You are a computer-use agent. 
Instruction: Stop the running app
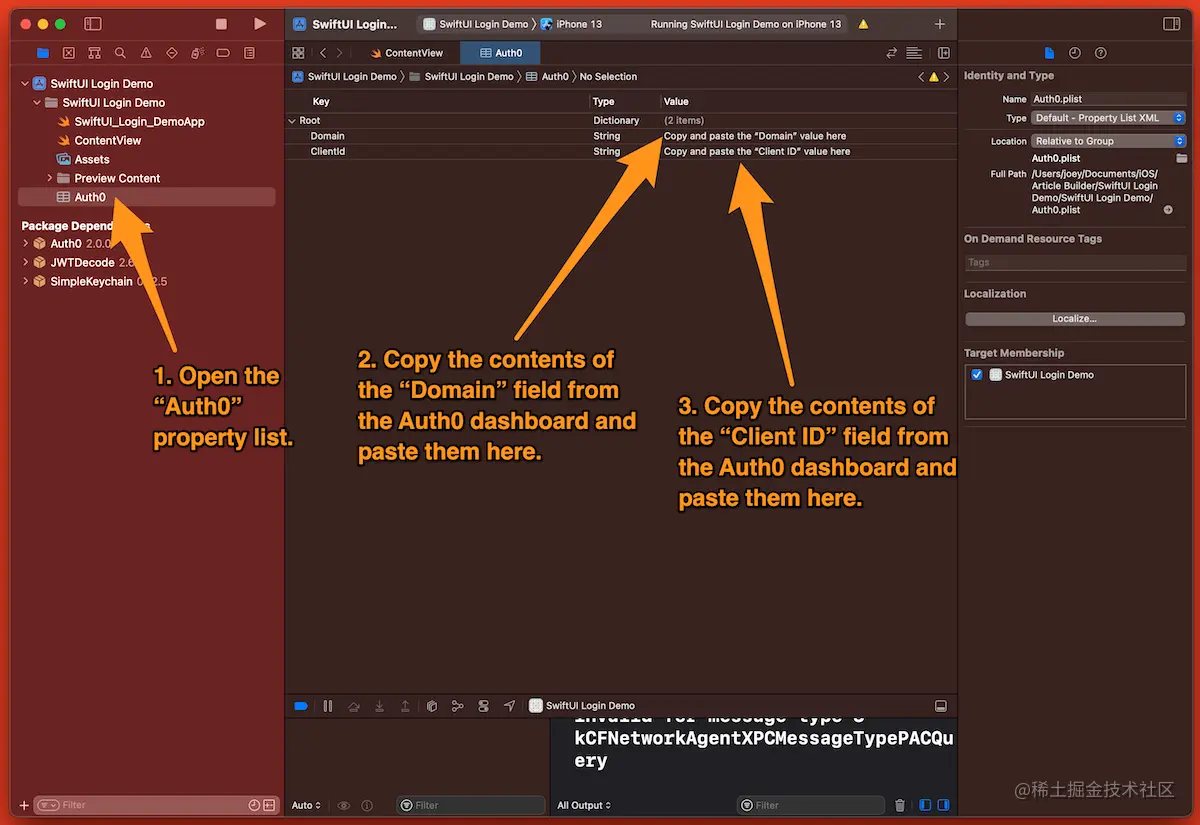(x=221, y=23)
